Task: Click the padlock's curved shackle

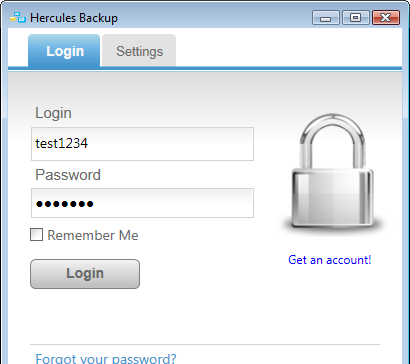Action: click(332, 140)
